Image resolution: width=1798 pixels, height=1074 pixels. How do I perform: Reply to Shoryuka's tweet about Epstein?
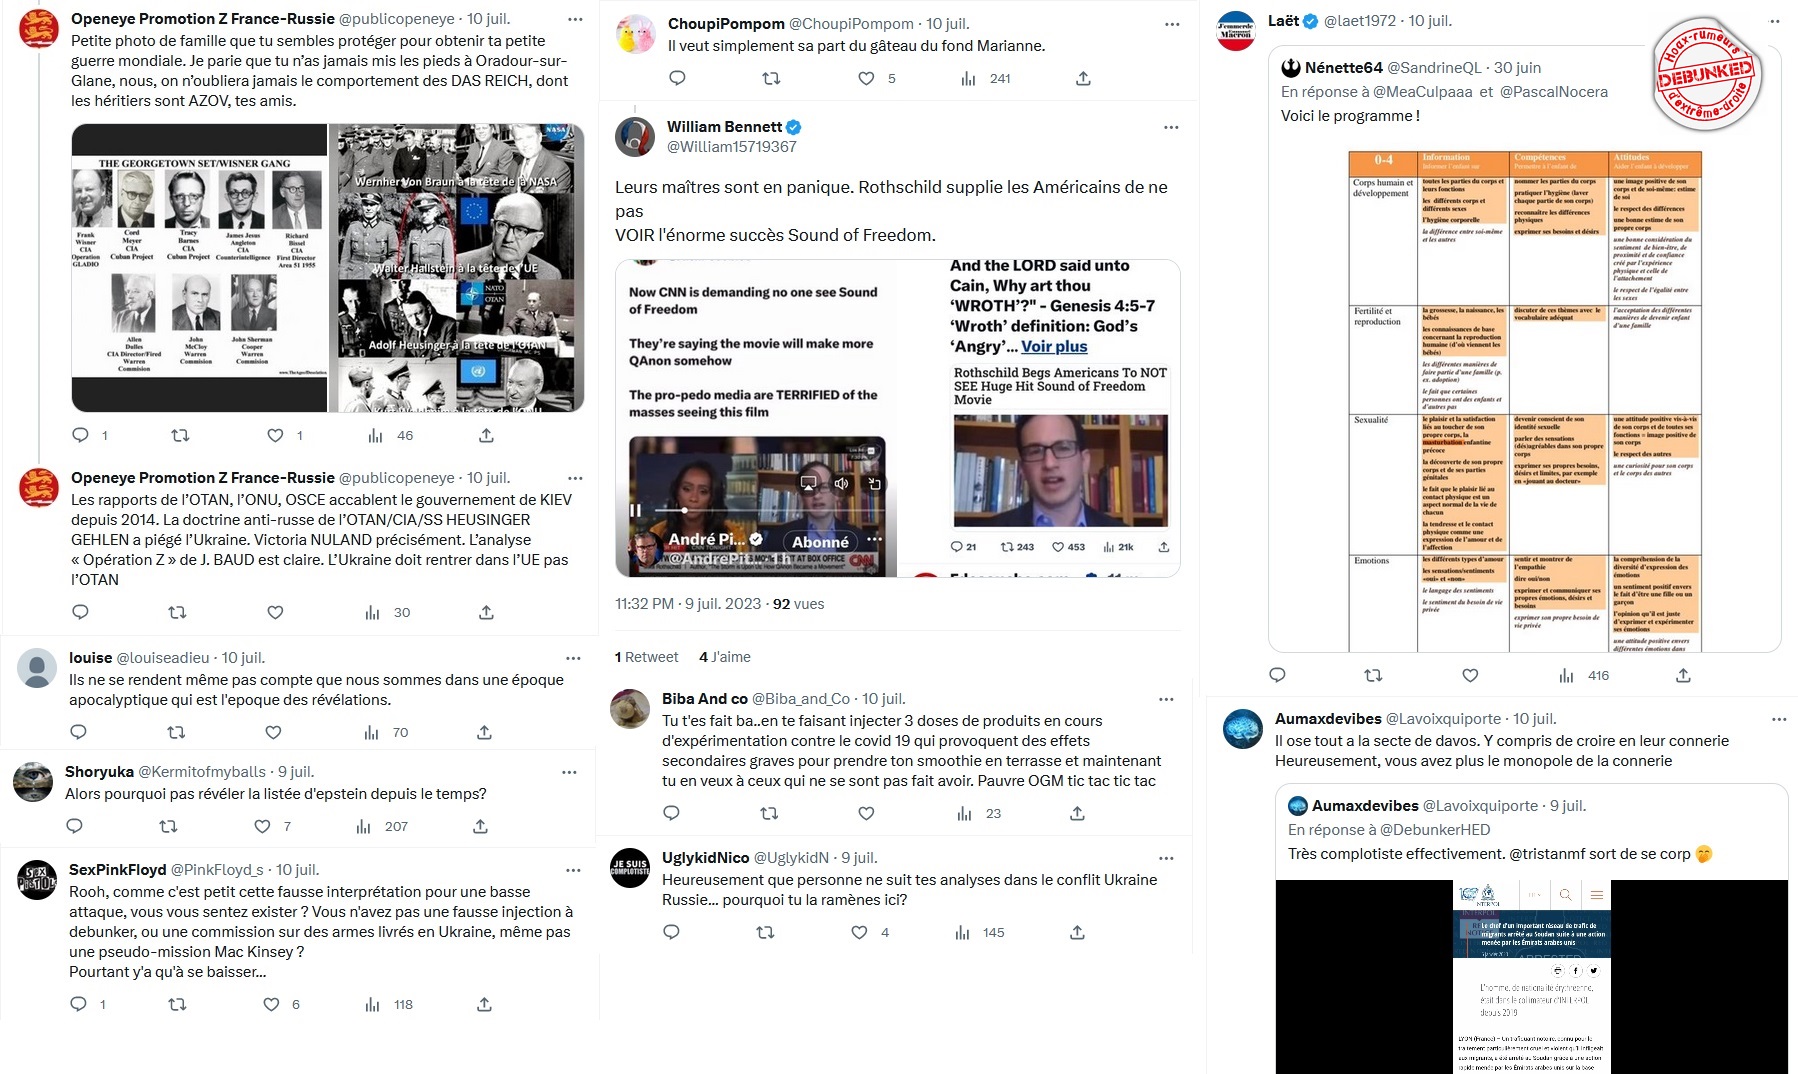pyautogui.click(x=74, y=826)
